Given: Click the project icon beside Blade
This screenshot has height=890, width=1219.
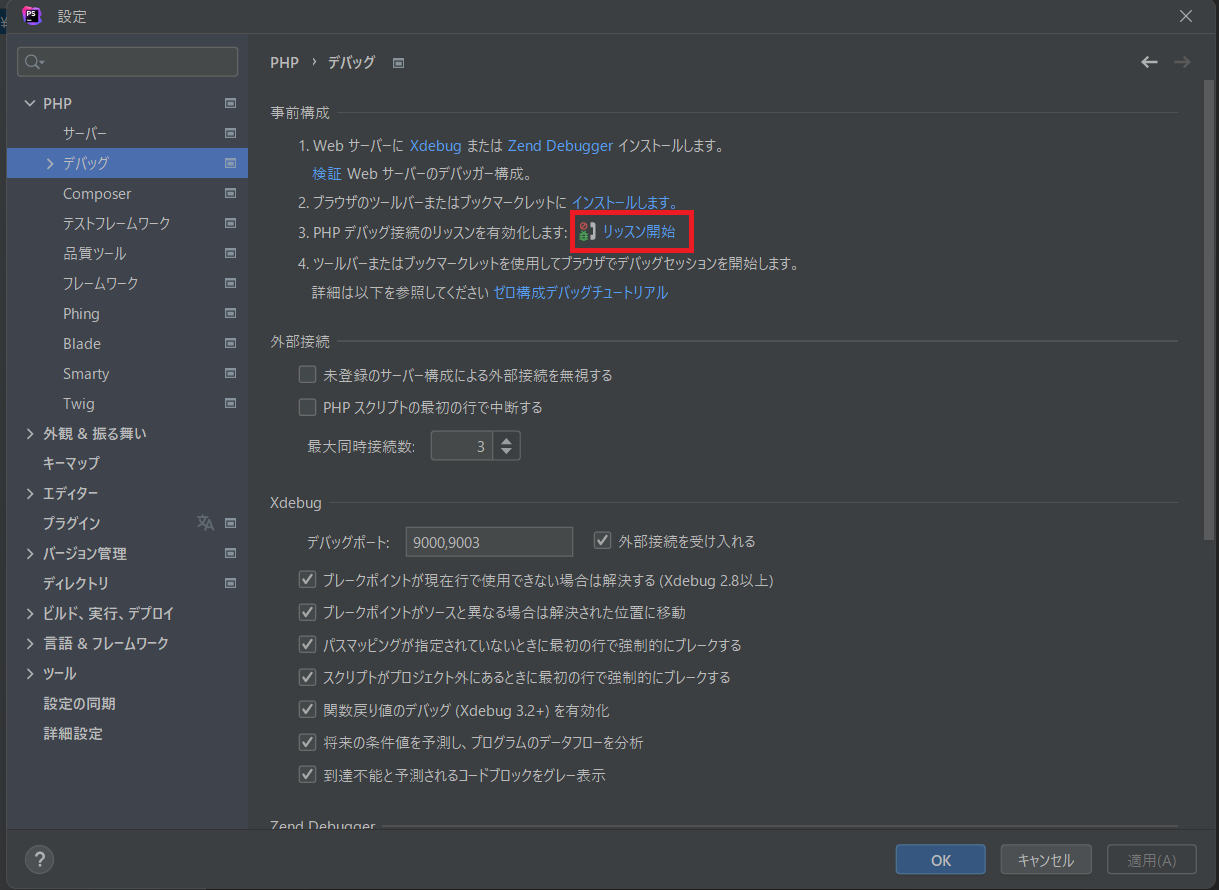Looking at the screenshot, I should point(230,343).
